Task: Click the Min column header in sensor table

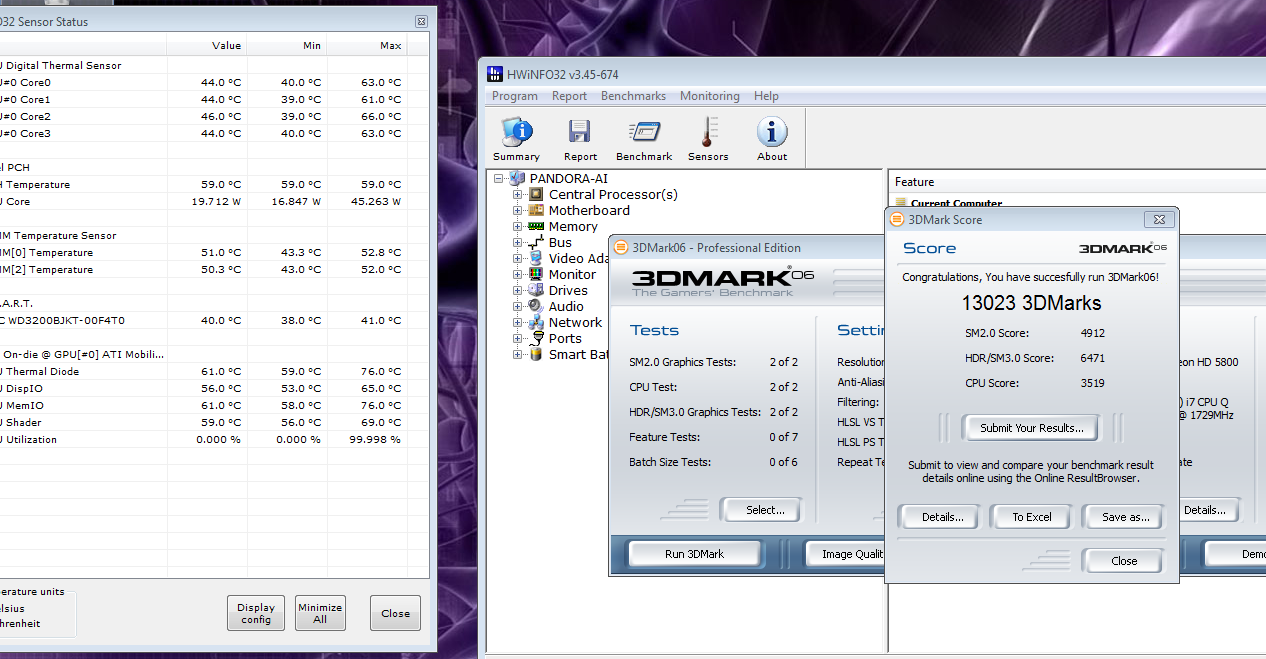Action: click(287, 45)
